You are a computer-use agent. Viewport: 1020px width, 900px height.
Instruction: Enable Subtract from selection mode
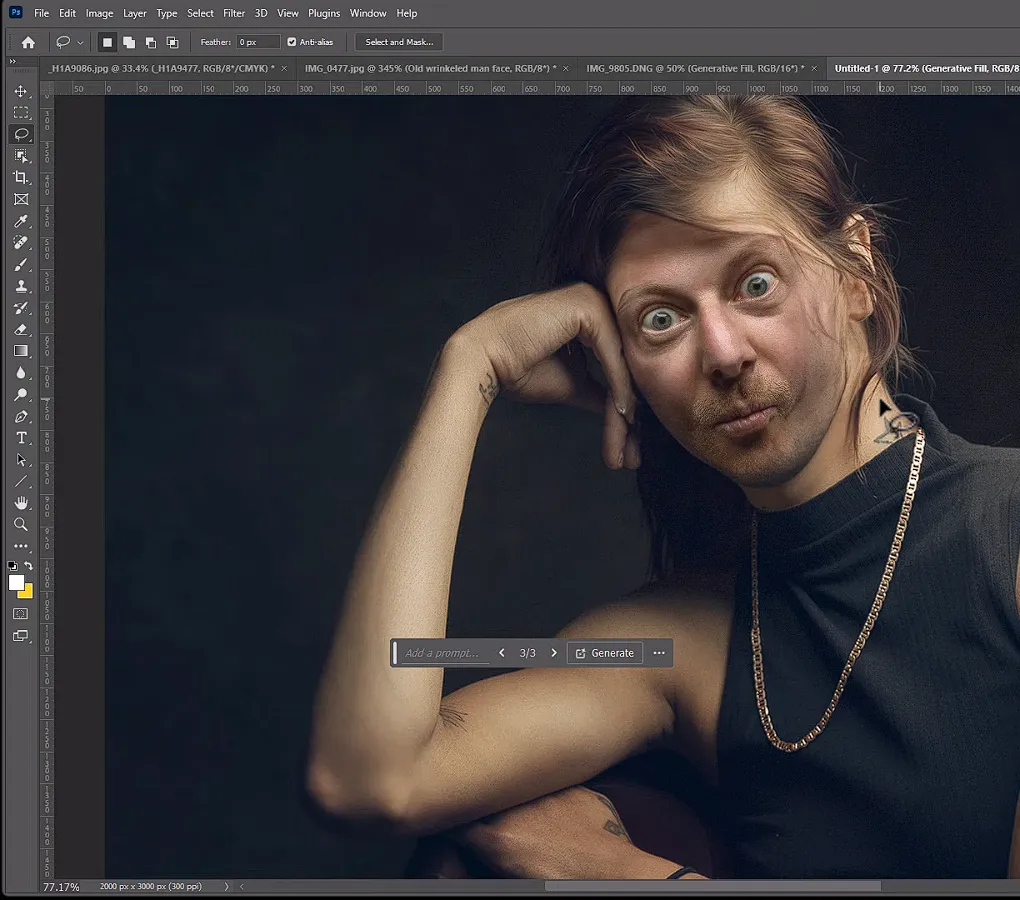pyautogui.click(x=151, y=41)
